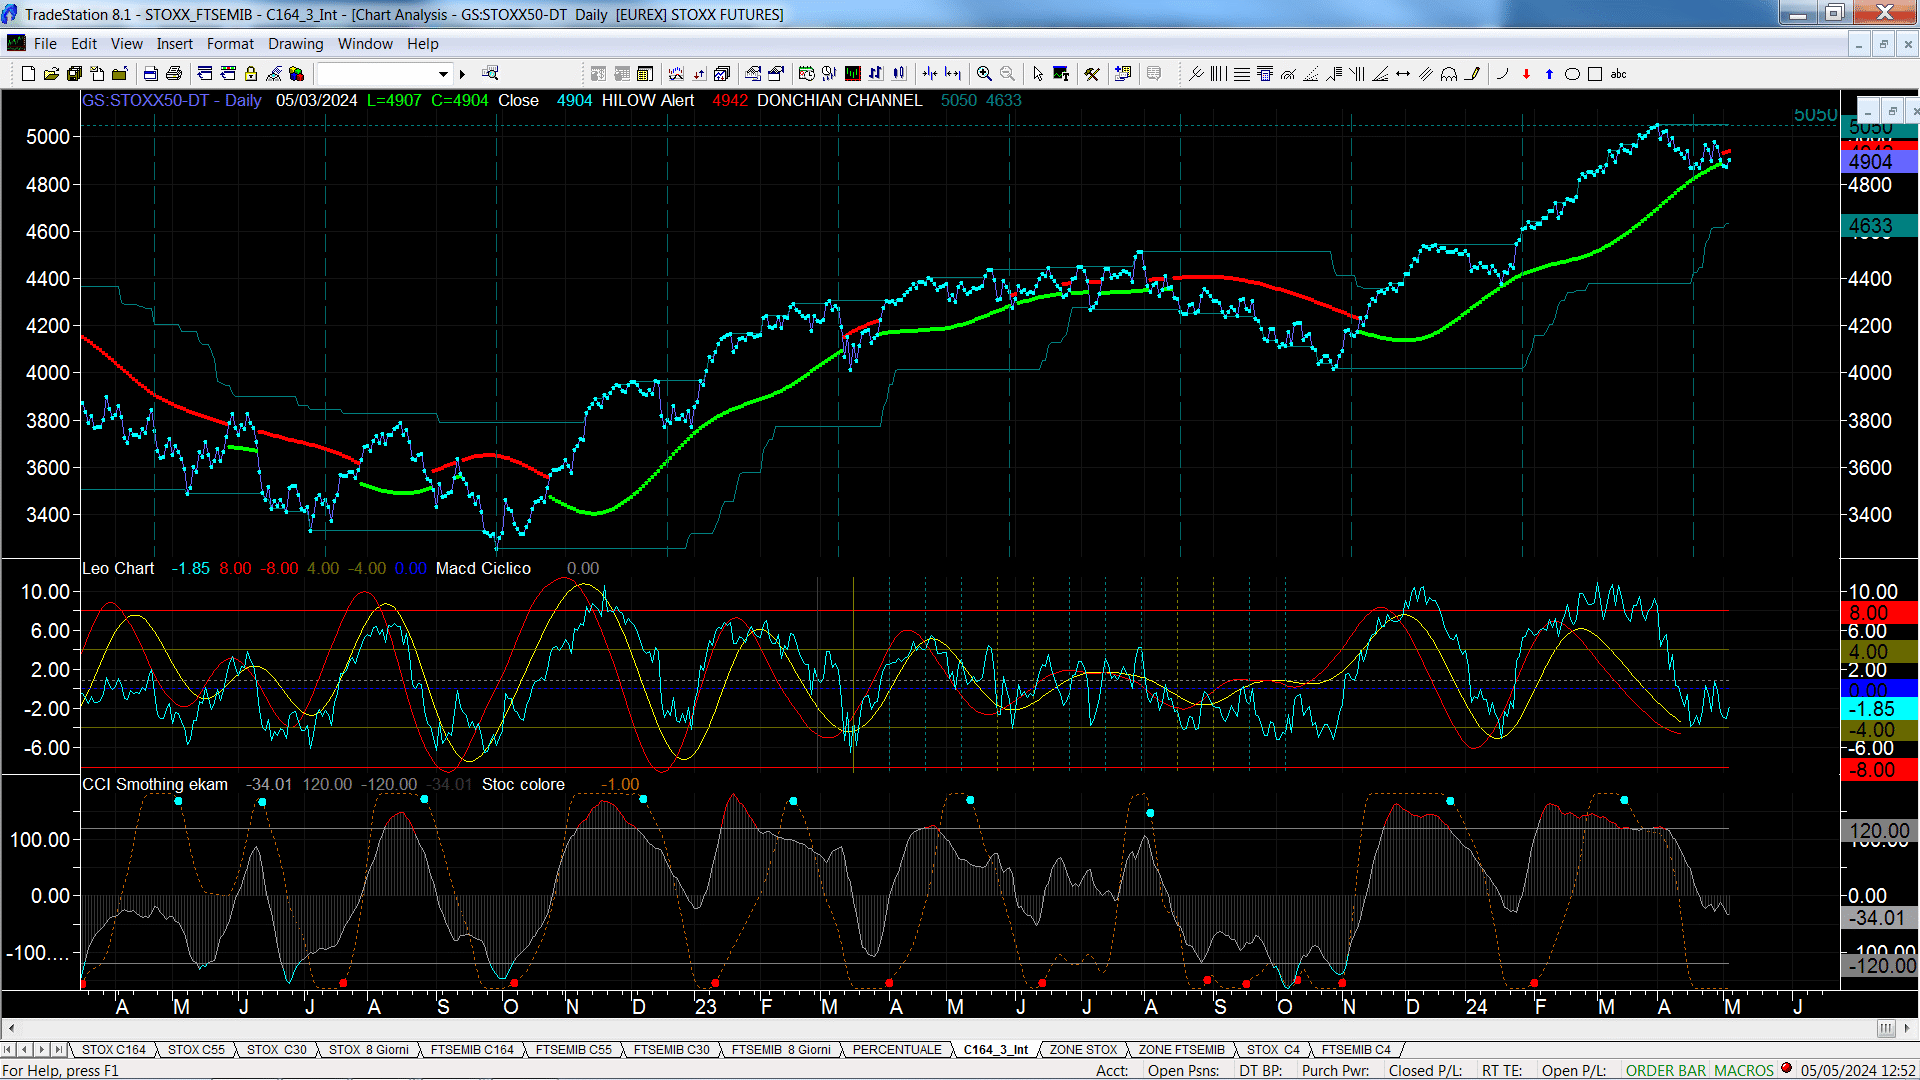Select the Andrews Pitchfork drawing tool

[1196, 74]
